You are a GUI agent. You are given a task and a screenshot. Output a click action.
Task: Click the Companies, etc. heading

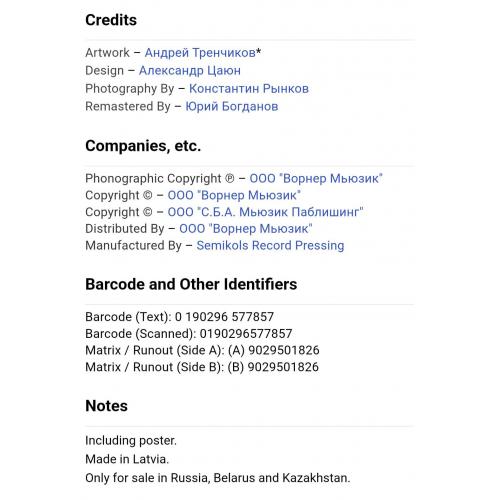[x=143, y=146]
